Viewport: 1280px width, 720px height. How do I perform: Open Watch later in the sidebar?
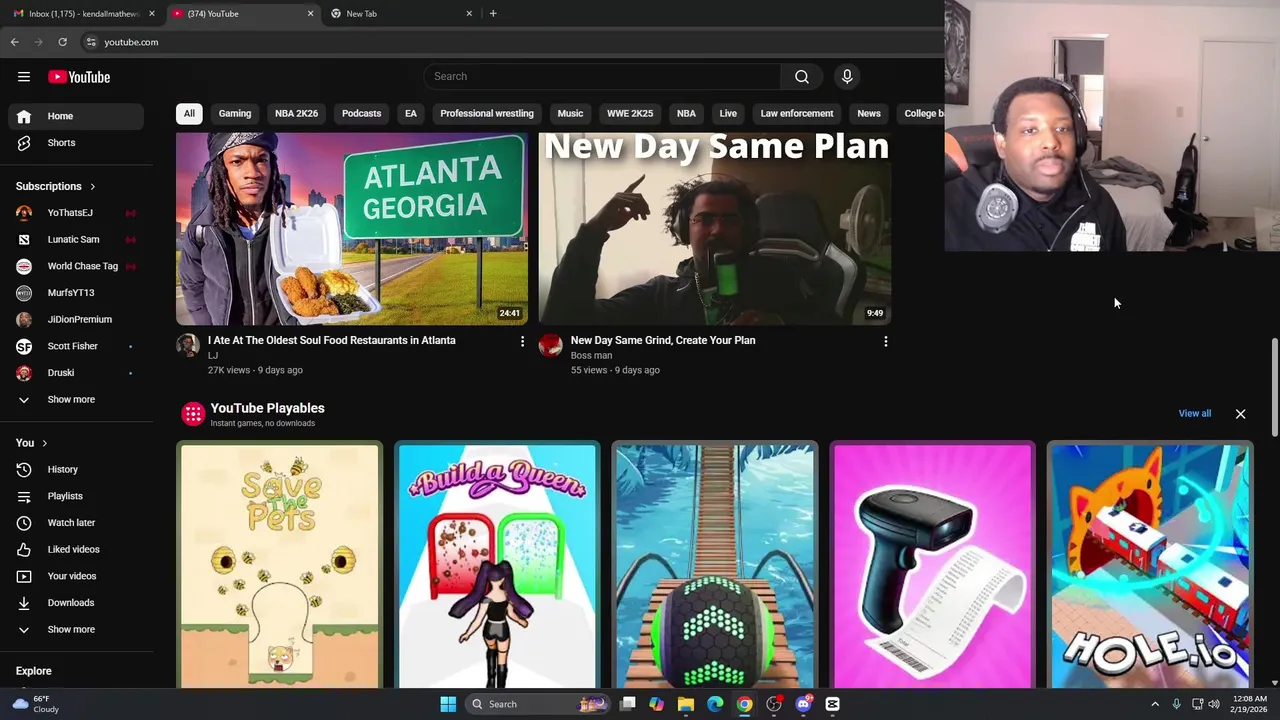pos(76,523)
